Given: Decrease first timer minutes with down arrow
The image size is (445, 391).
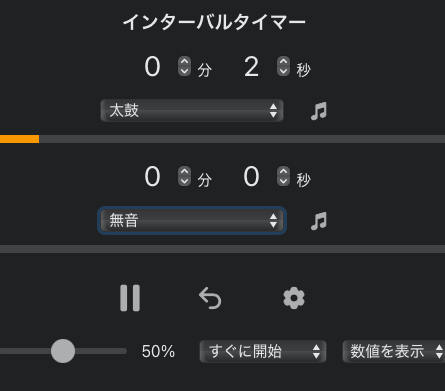Looking at the screenshot, I should pyautogui.click(x=184, y=71).
